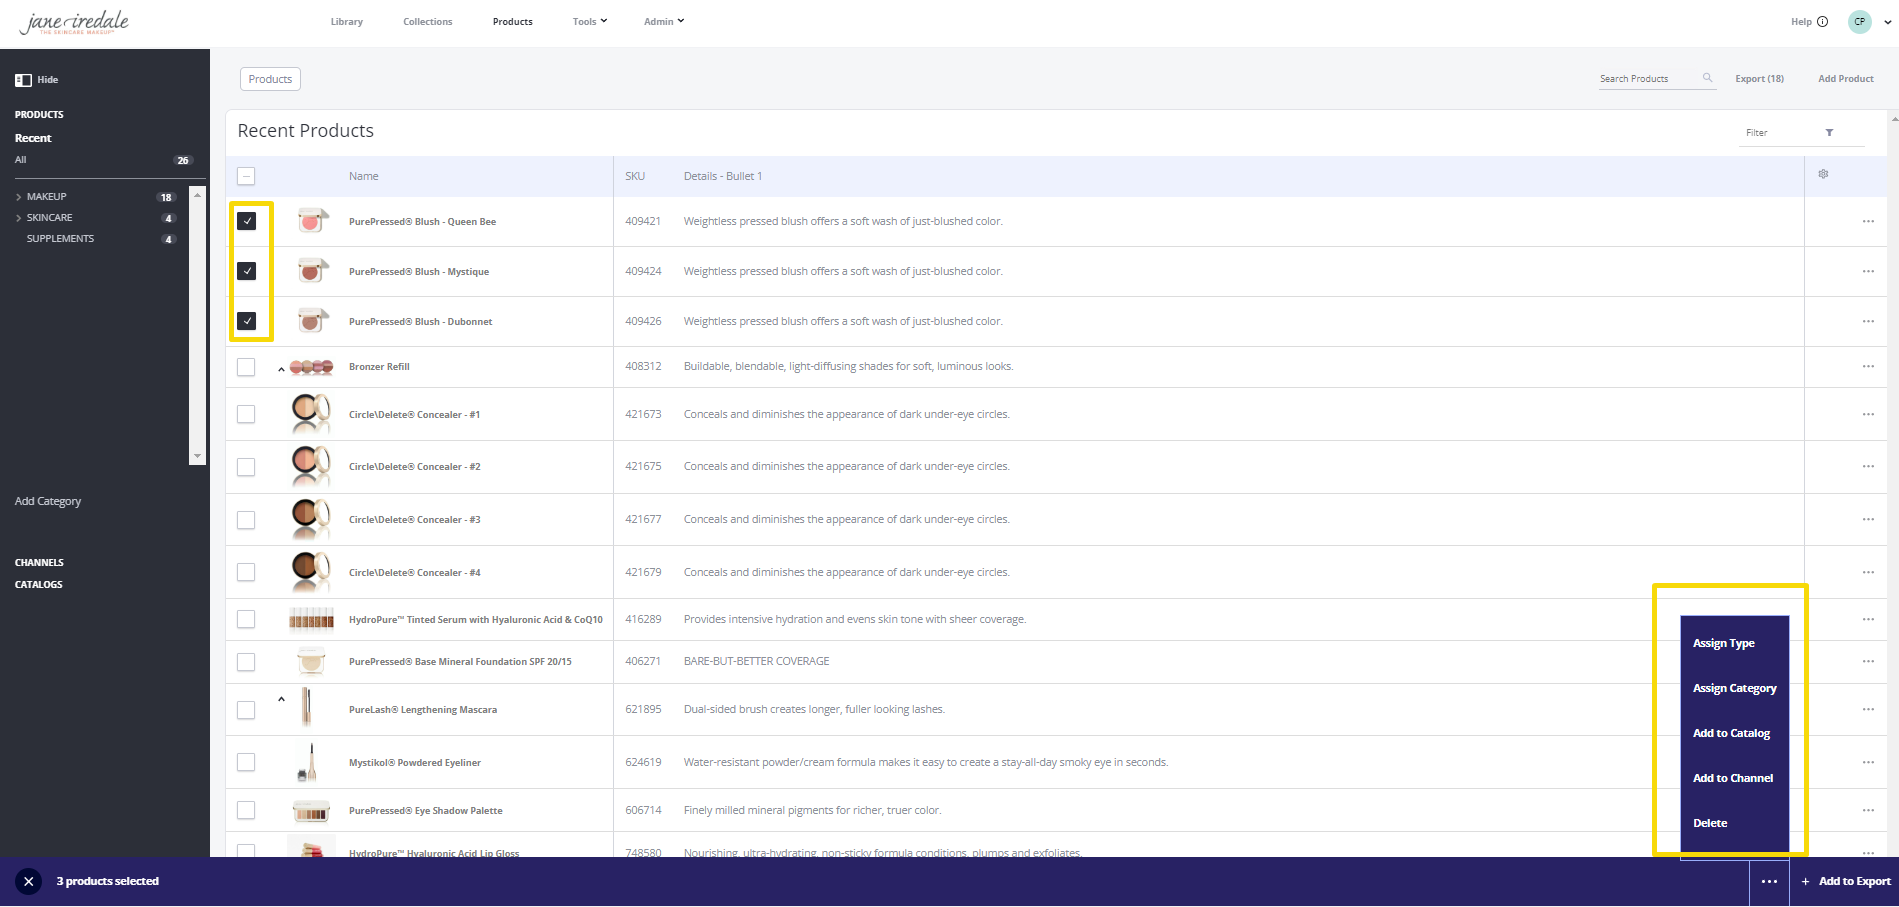
Task: Click the filter funnel icon
Action: tap(1829, 133)
